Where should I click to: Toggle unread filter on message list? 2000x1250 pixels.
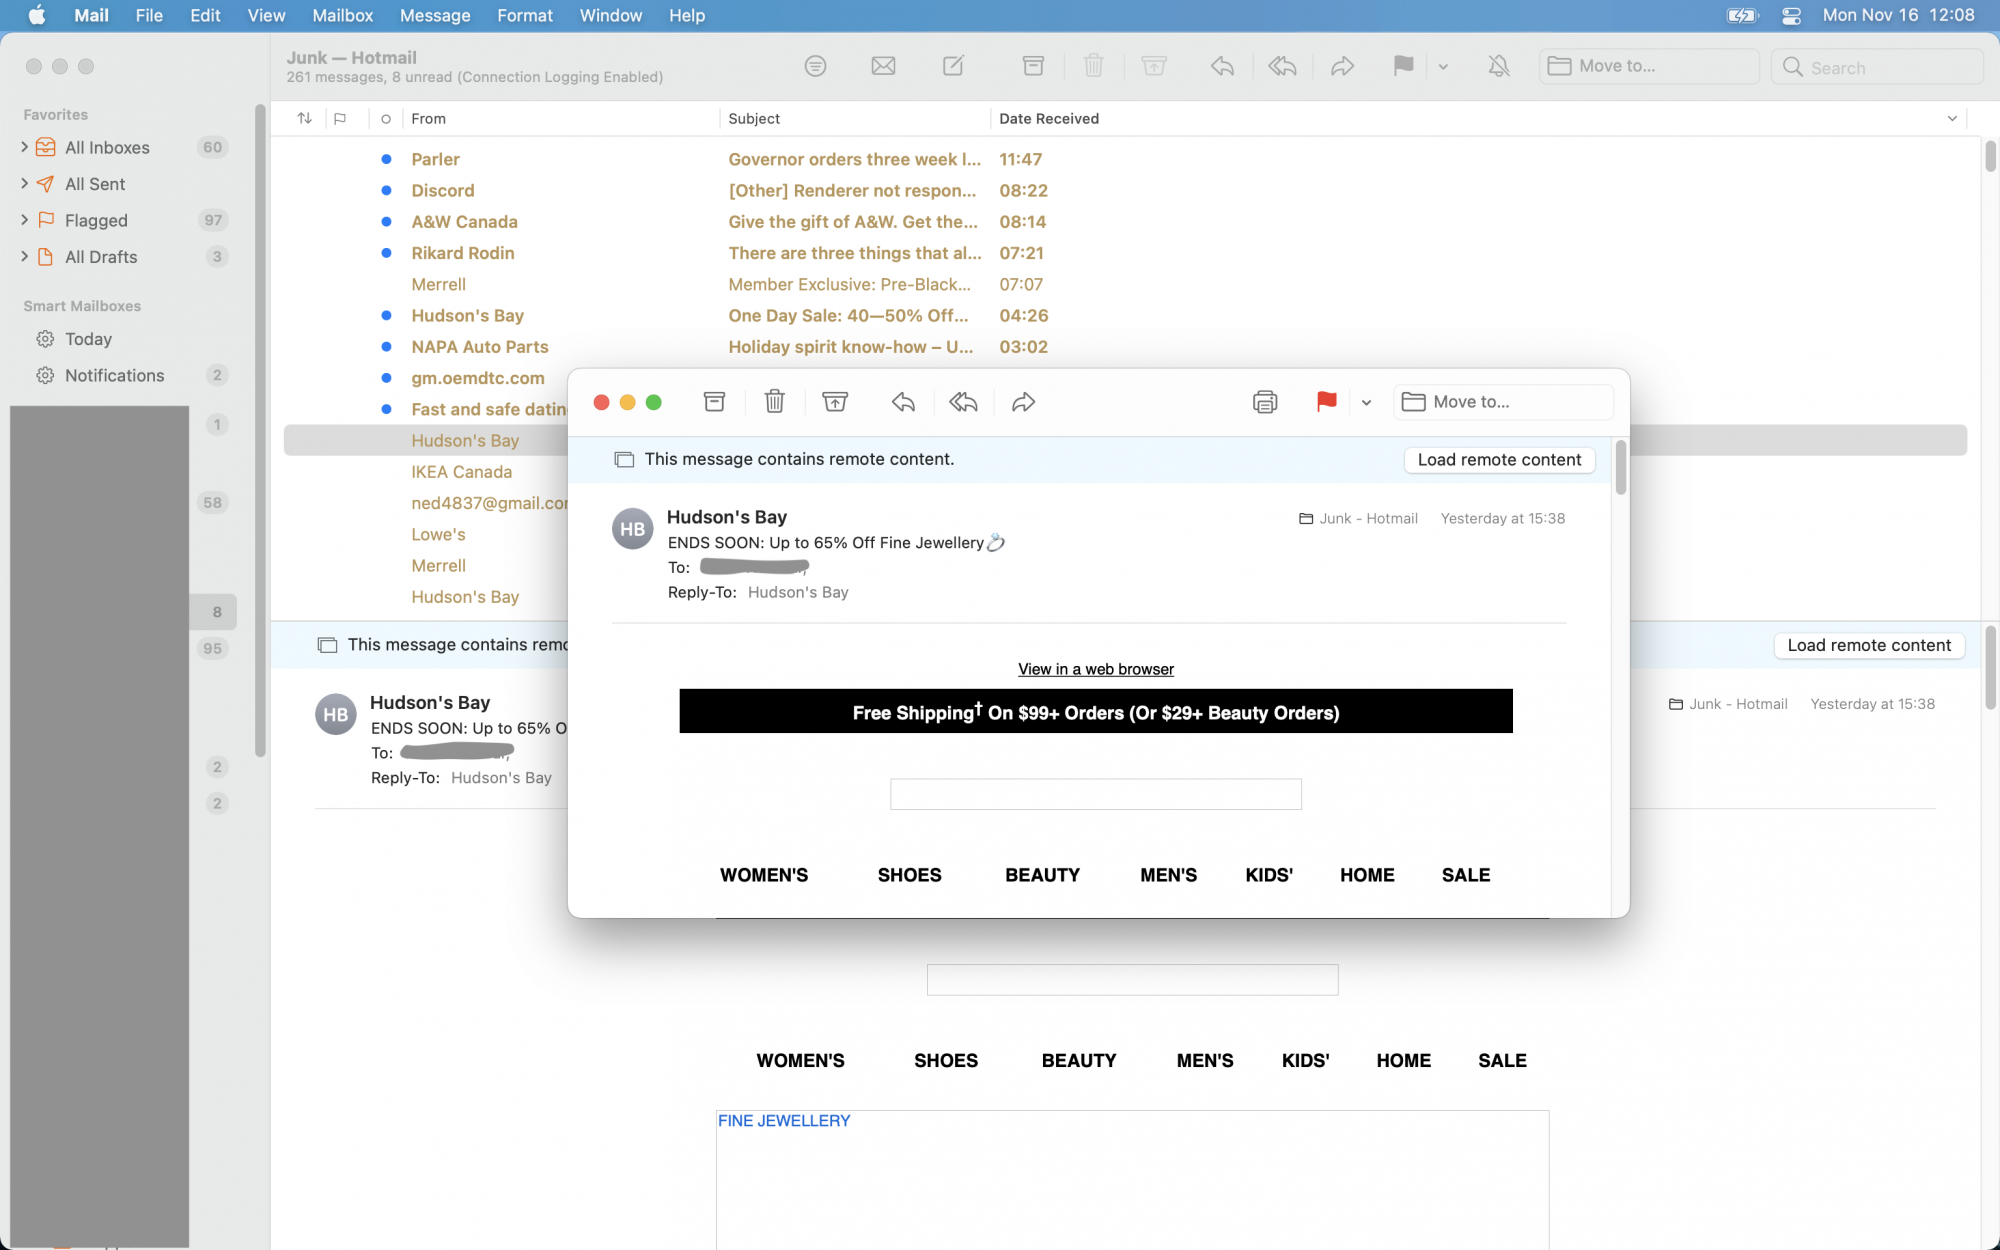tap(386, 118)
